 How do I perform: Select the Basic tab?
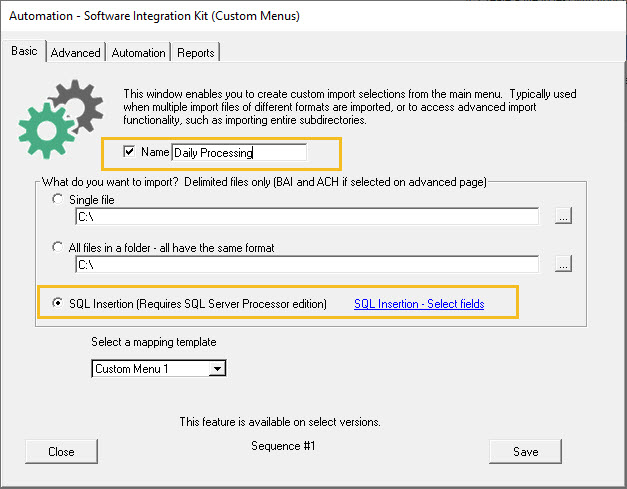click(24, 51)
